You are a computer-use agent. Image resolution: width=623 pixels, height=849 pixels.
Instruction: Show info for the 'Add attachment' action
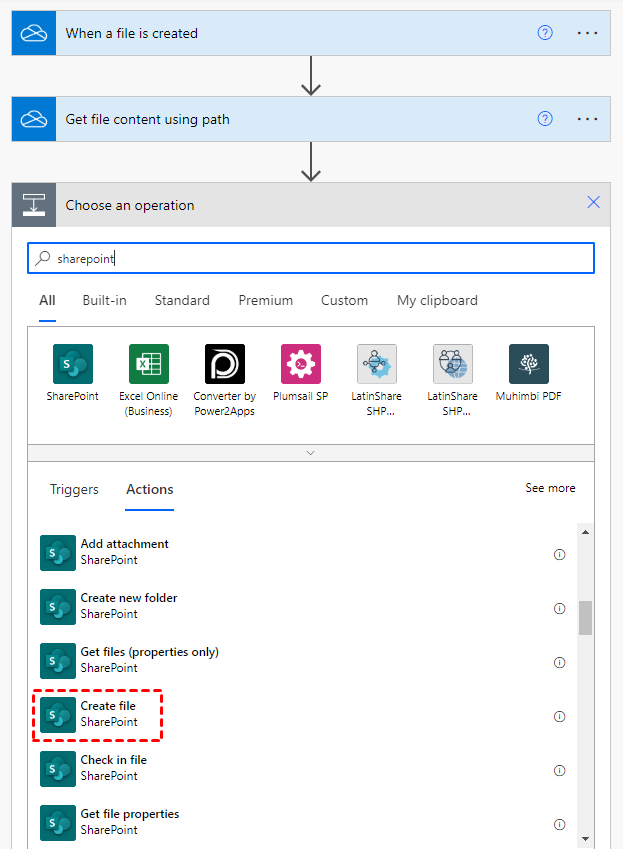coord(559,554)
